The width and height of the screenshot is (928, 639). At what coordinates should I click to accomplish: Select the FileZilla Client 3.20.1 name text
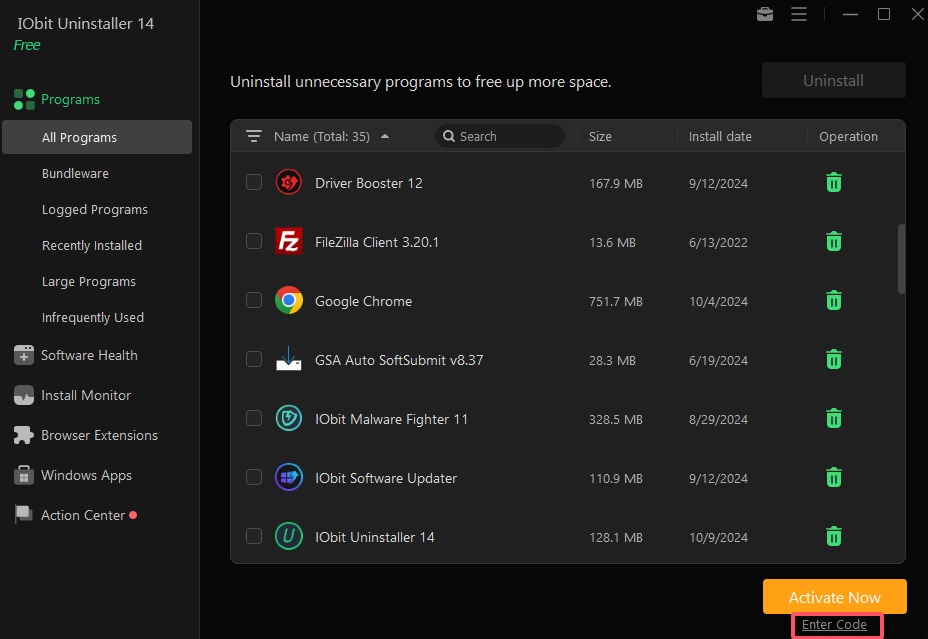click(377, 242)
